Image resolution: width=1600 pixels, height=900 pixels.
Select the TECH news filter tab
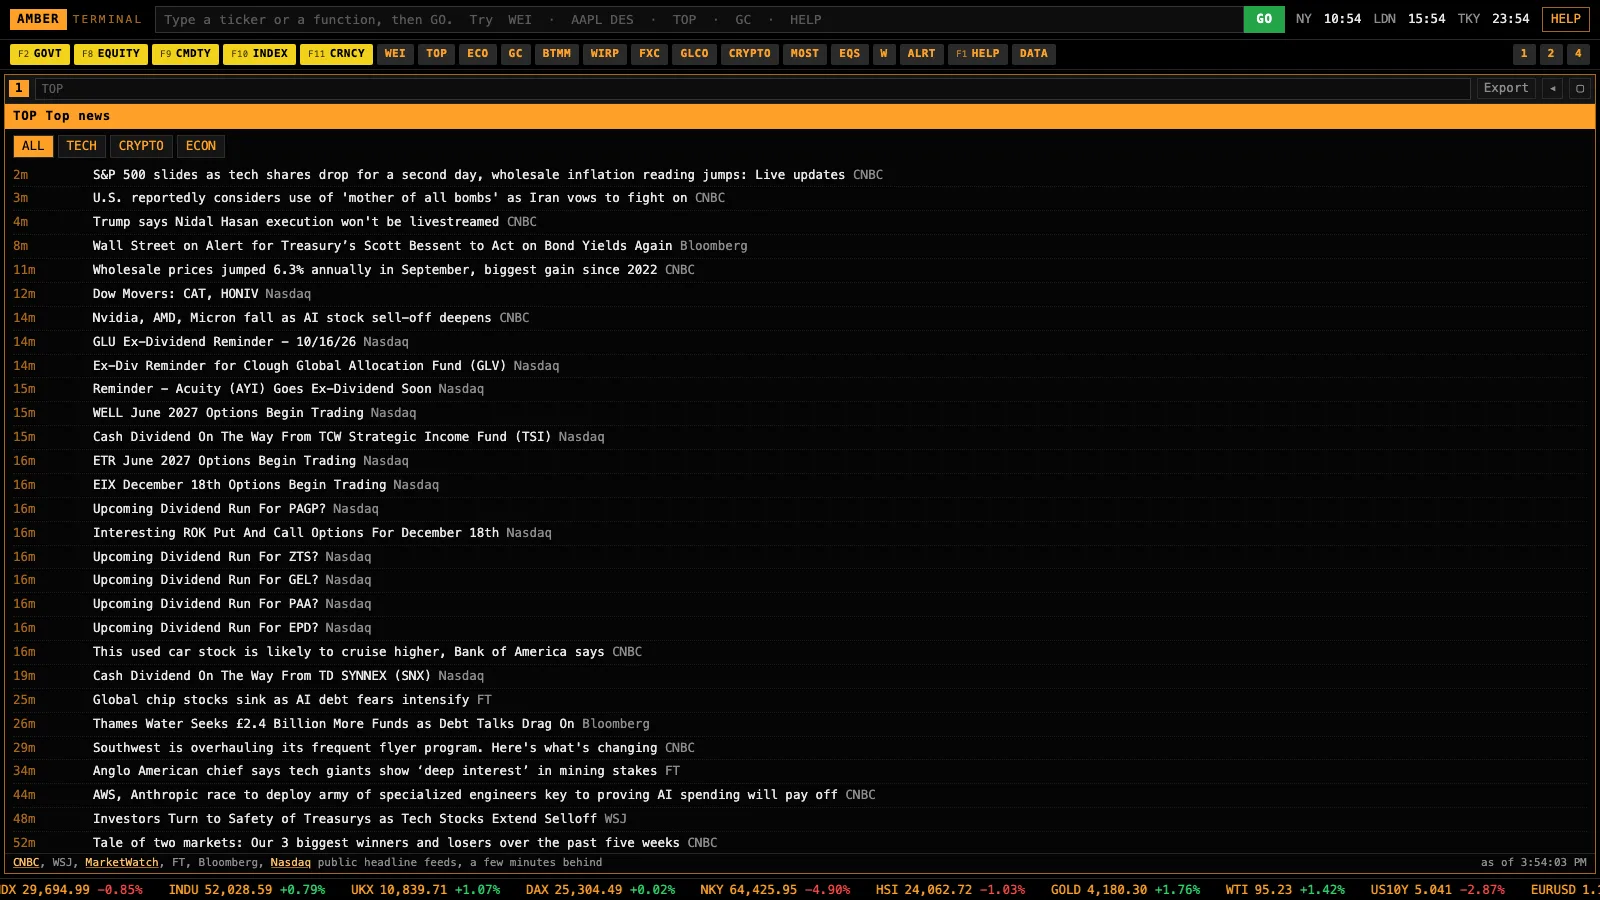tap(82, 146)
